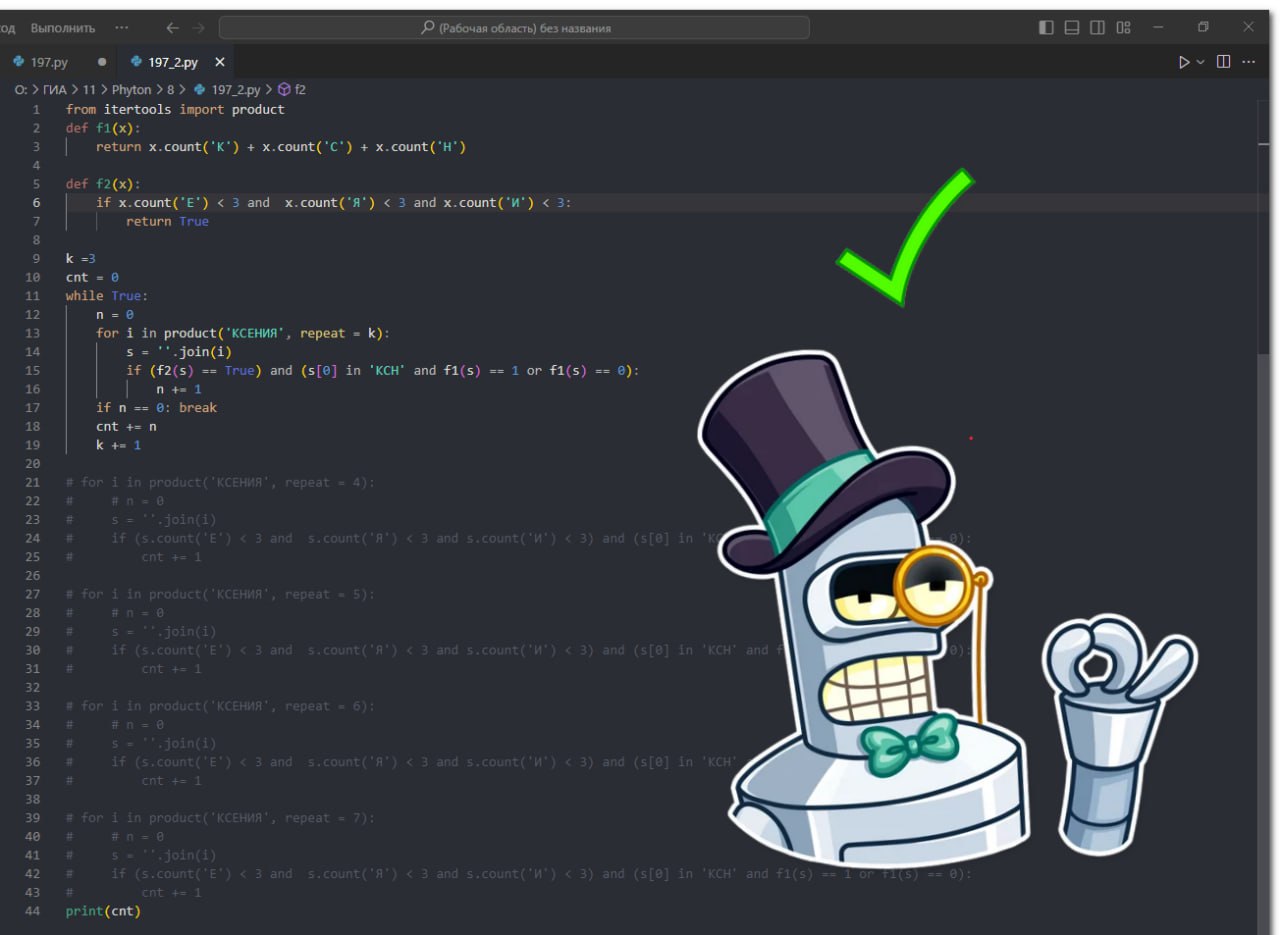This screenshot has width=1280, height=935.
Task: Toggle the primary sidebar layout icon
Action: pos(1046,28)
